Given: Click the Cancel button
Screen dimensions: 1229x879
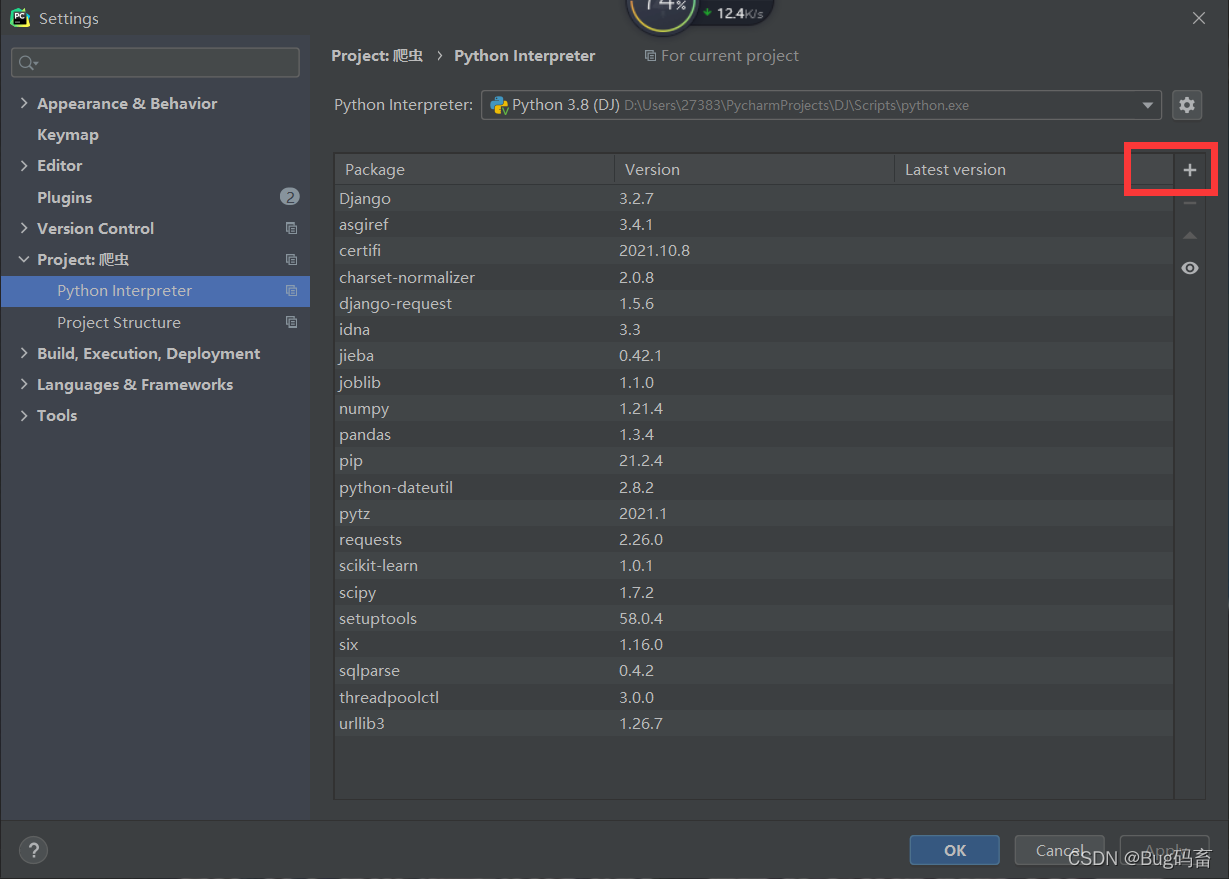Looking at the screenshot, I should click(x=1059, y=850).
